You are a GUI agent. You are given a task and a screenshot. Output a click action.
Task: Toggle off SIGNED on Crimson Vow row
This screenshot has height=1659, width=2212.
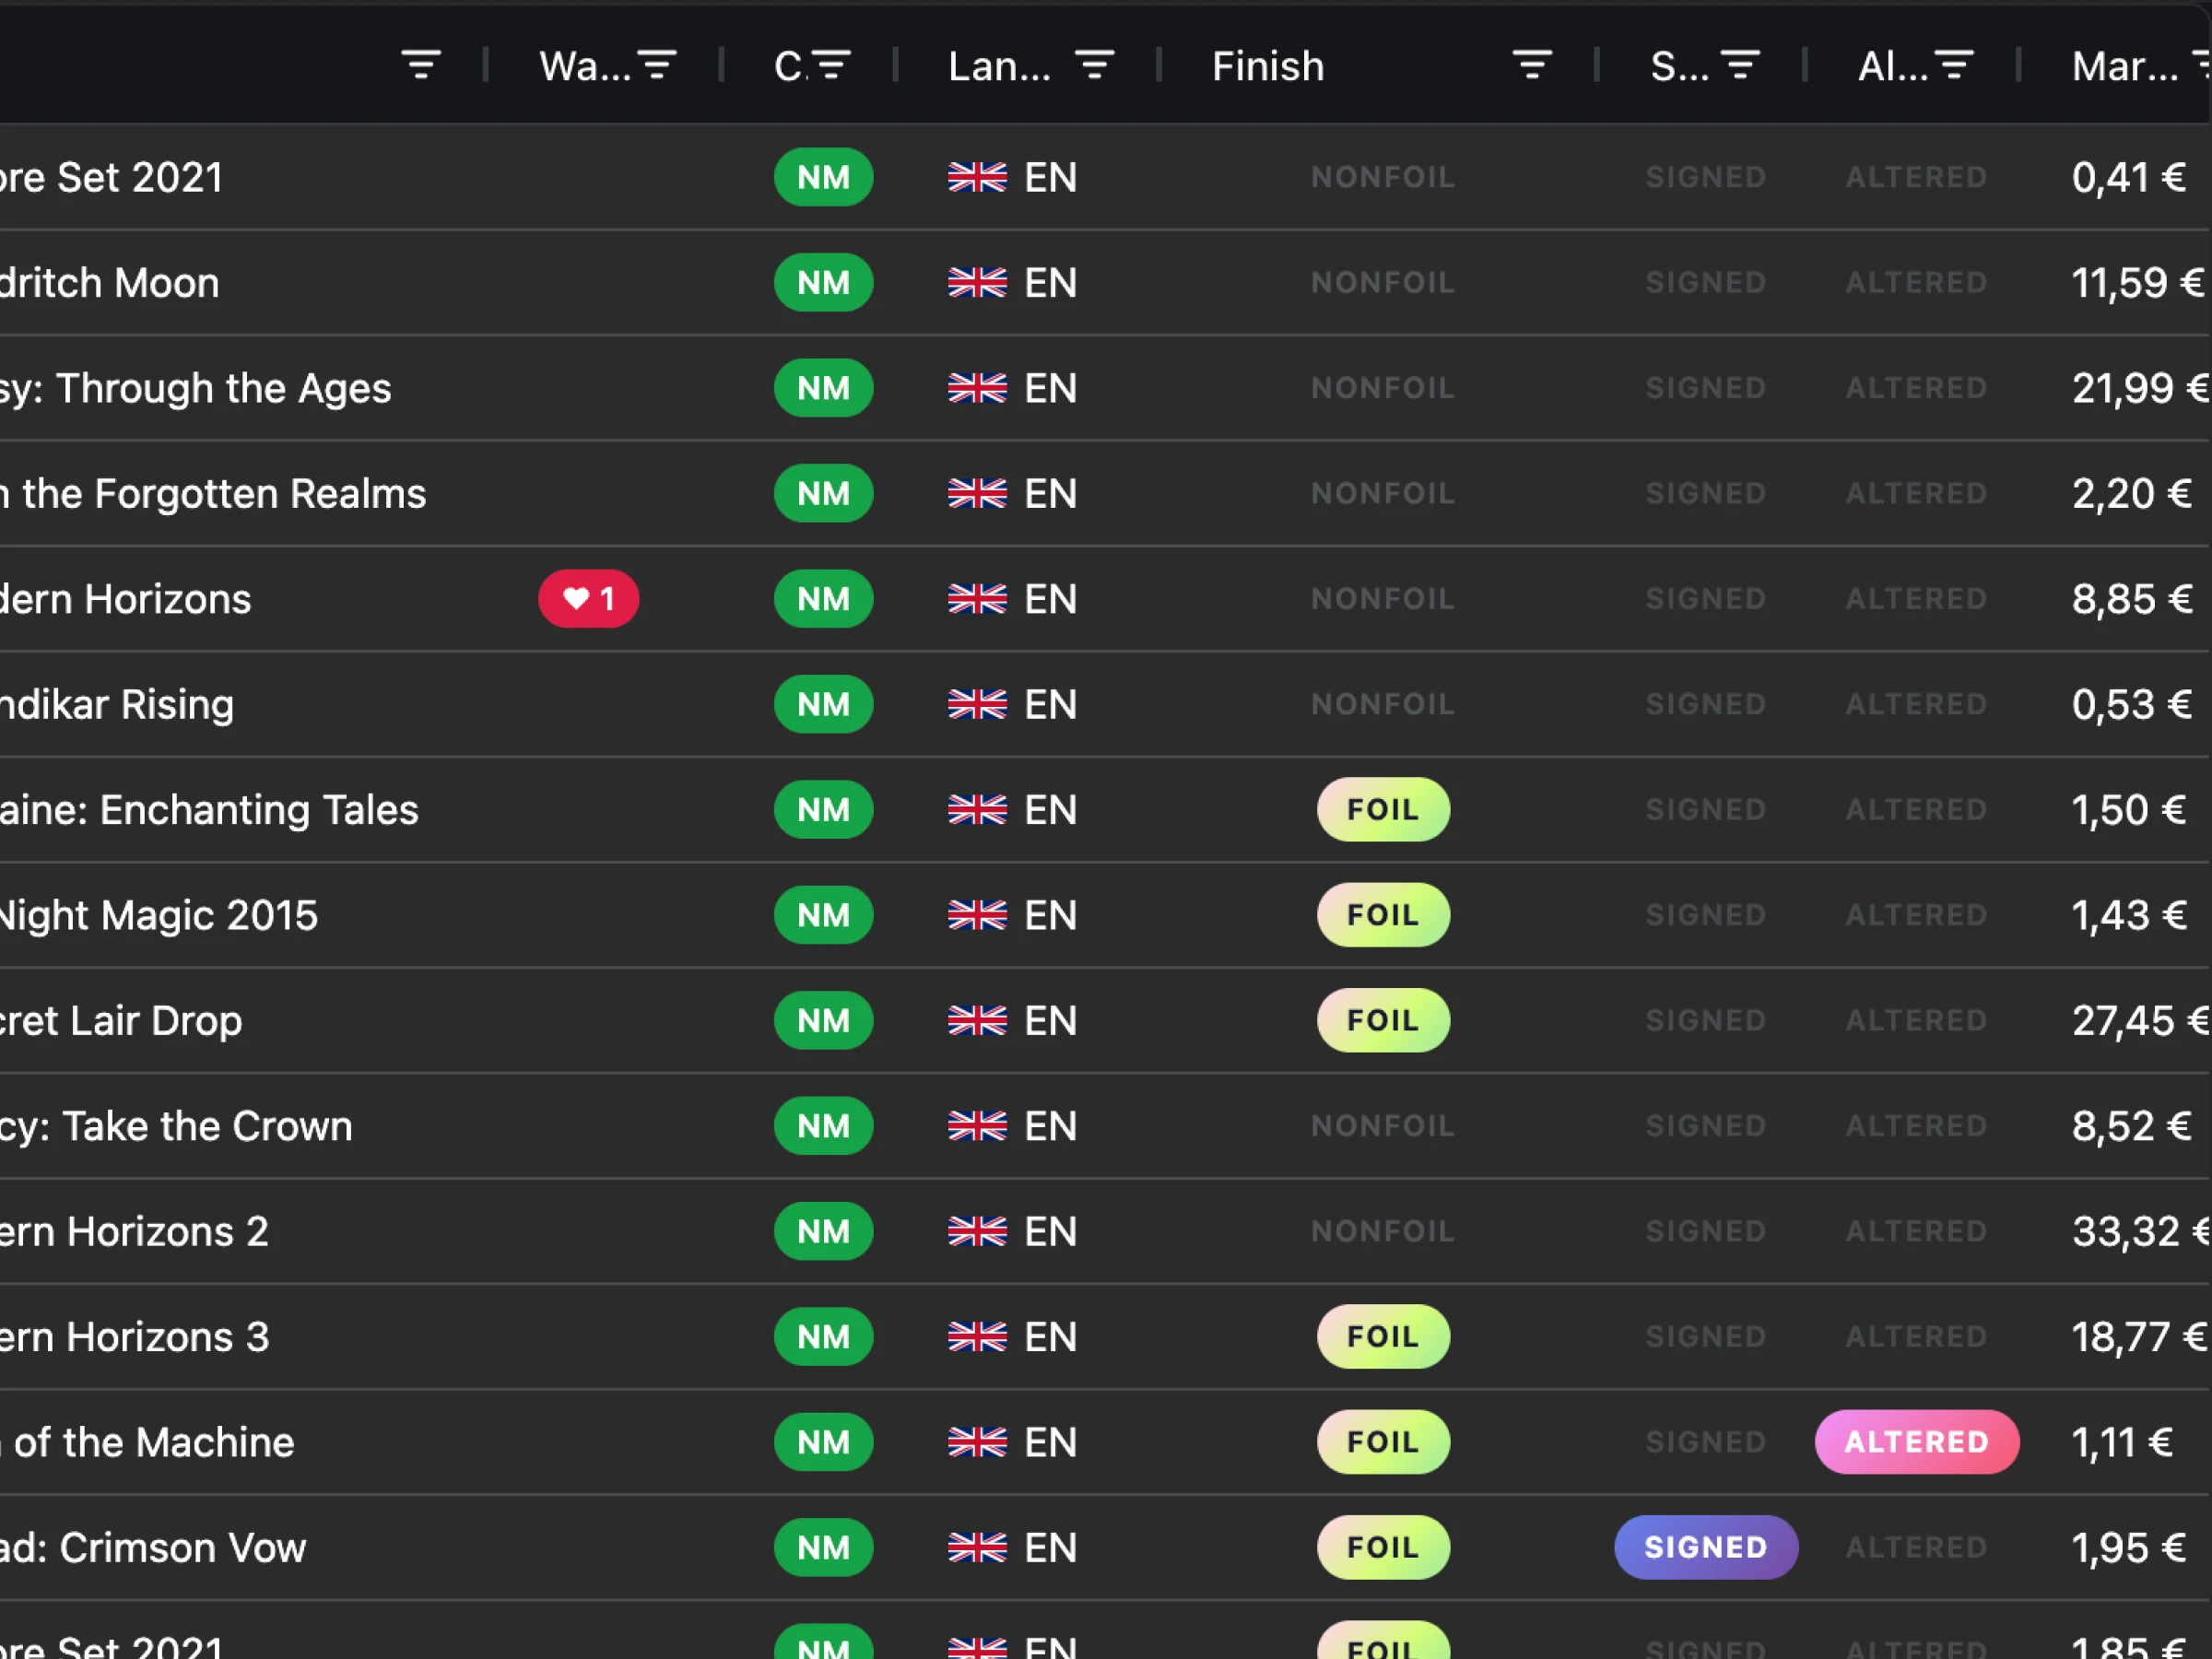coord(1705,1547)
